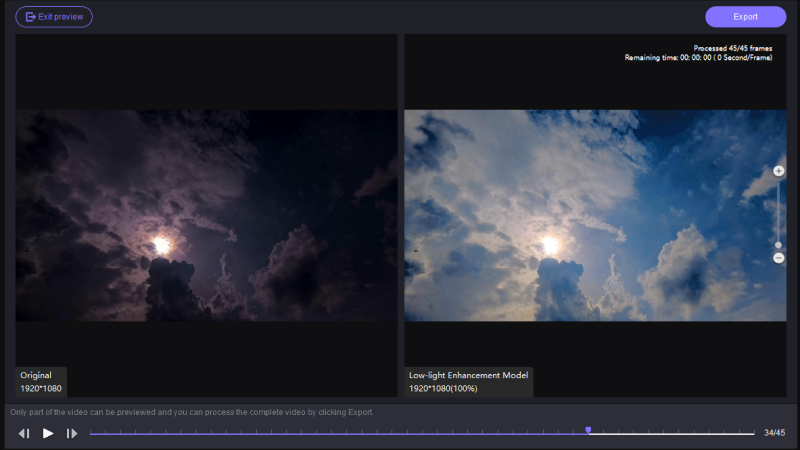The image size is (800, 450).
Task: Export the enhanced video
Action: pyautogui.click(x=745, y=17)
